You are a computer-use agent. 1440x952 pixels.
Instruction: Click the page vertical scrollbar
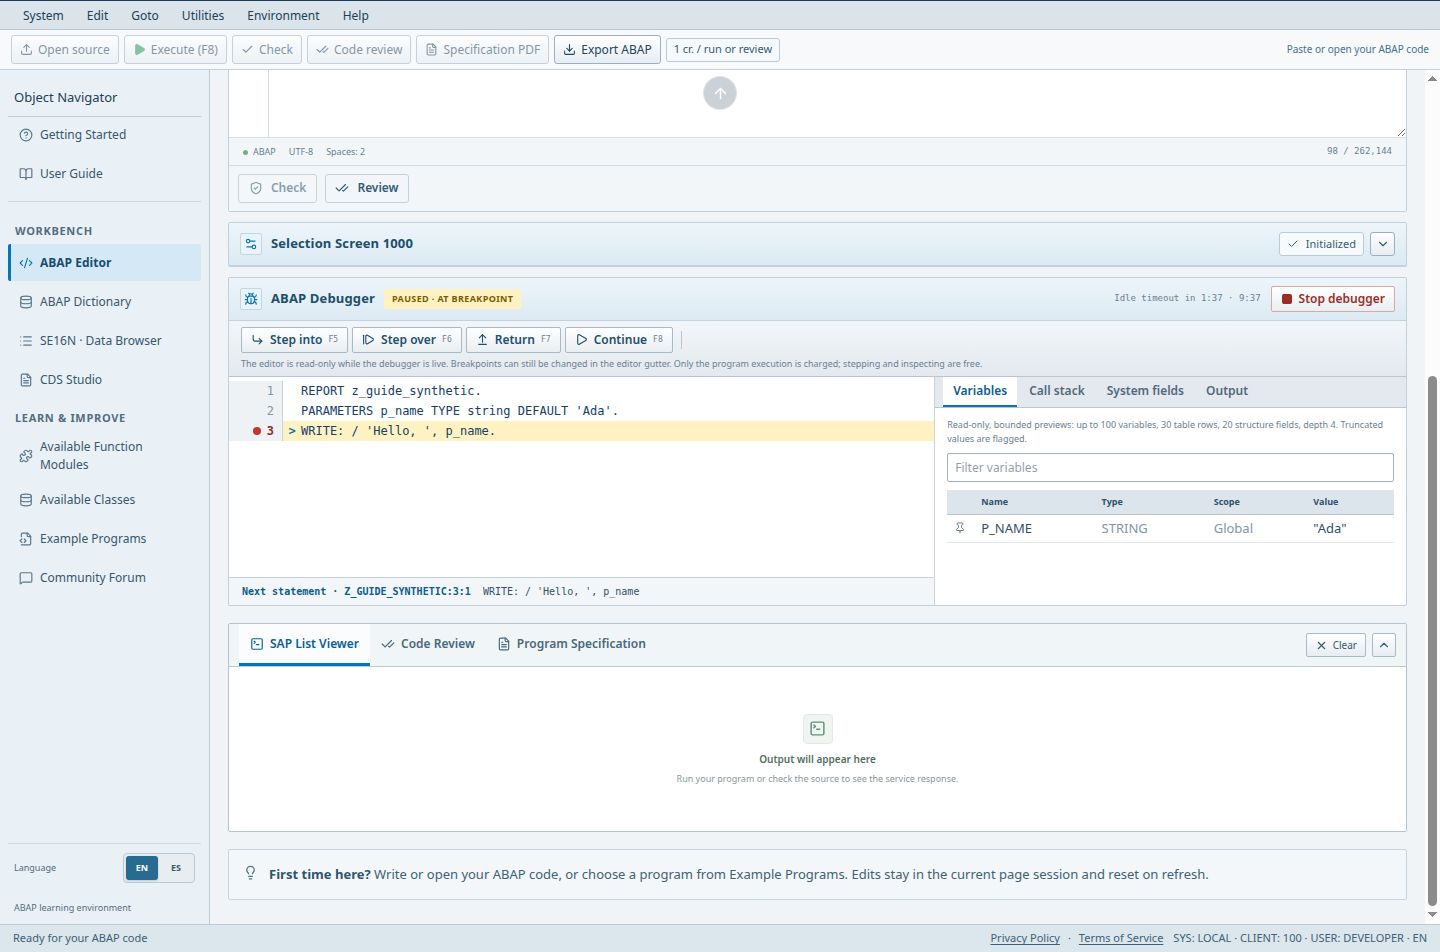tap(1433, 640)
